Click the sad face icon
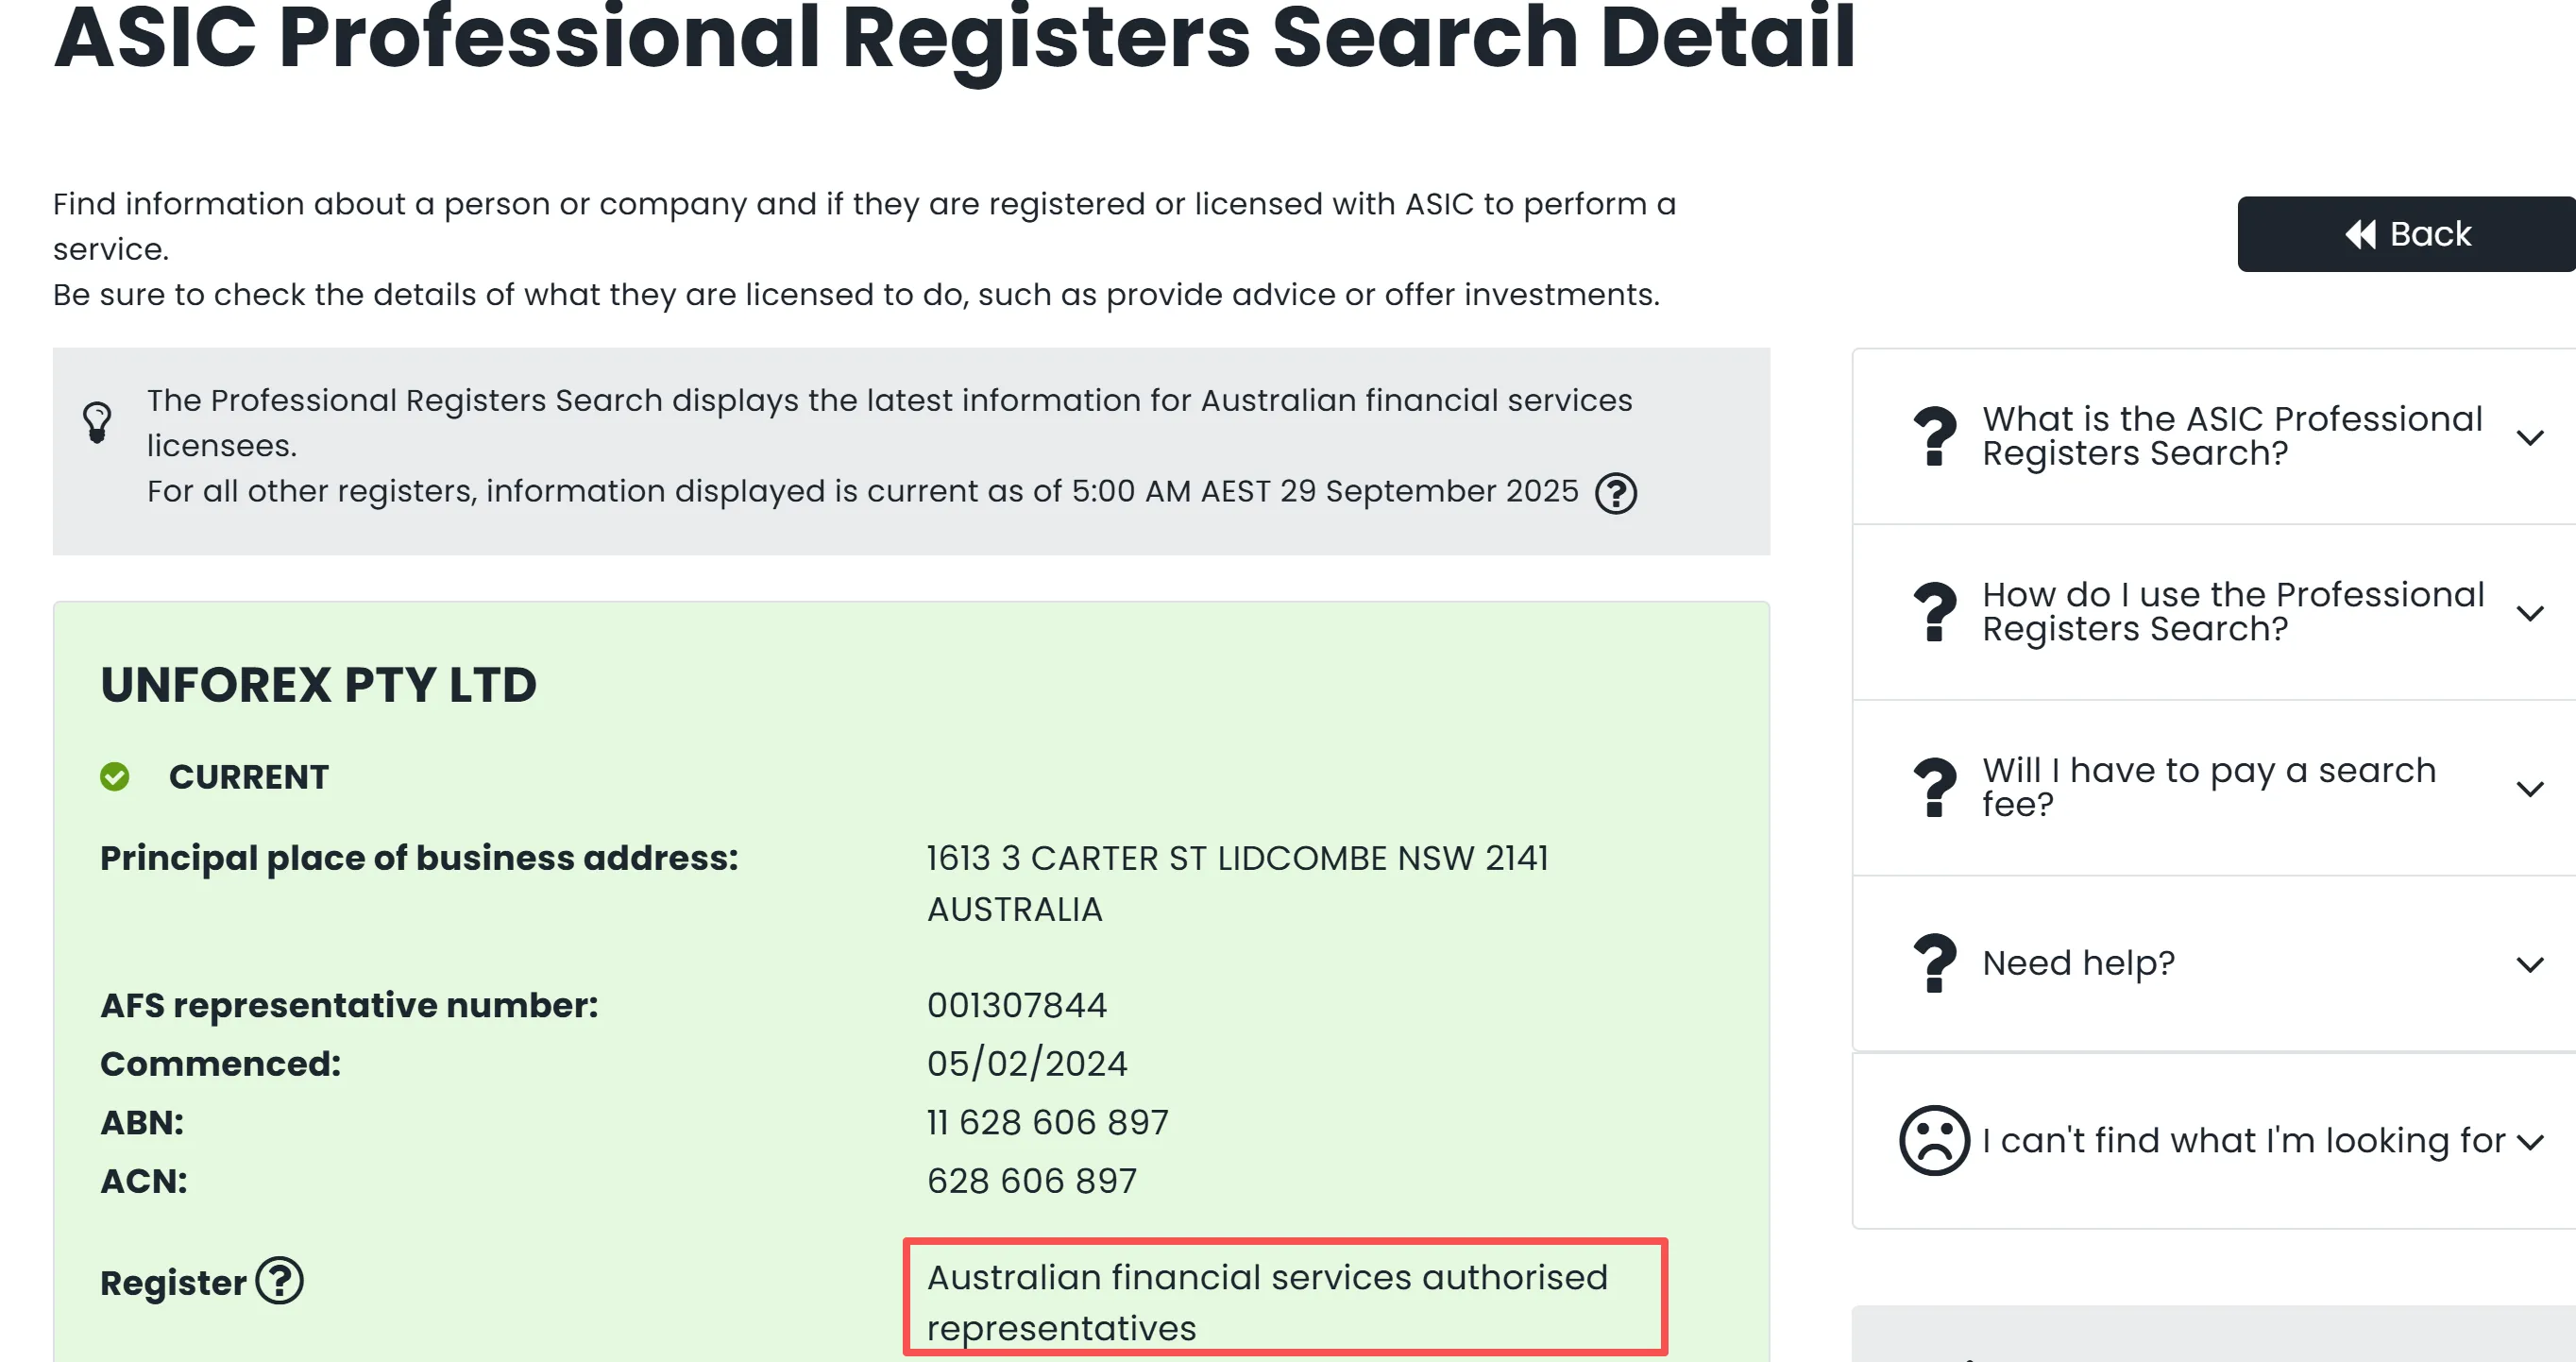Screen dimensions: 2576x1362 pyautogui.click(x=1934, y=1140)
